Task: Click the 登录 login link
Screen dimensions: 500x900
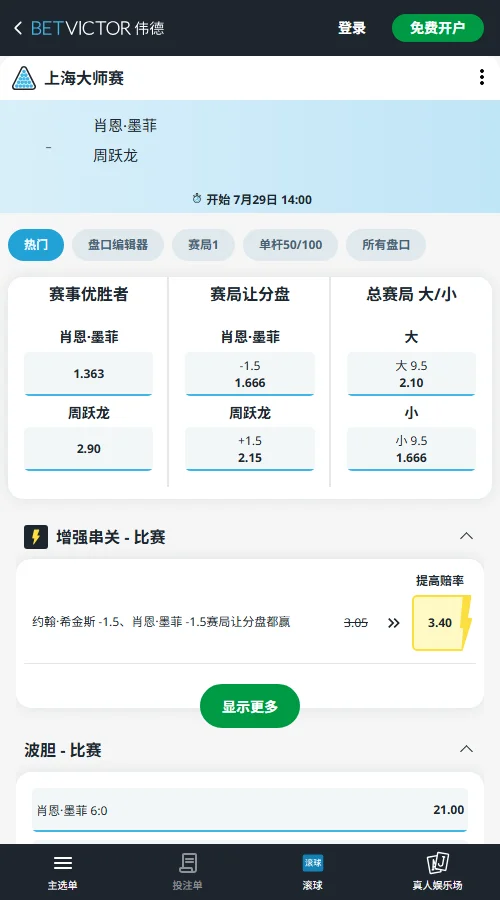Action: 352,28
